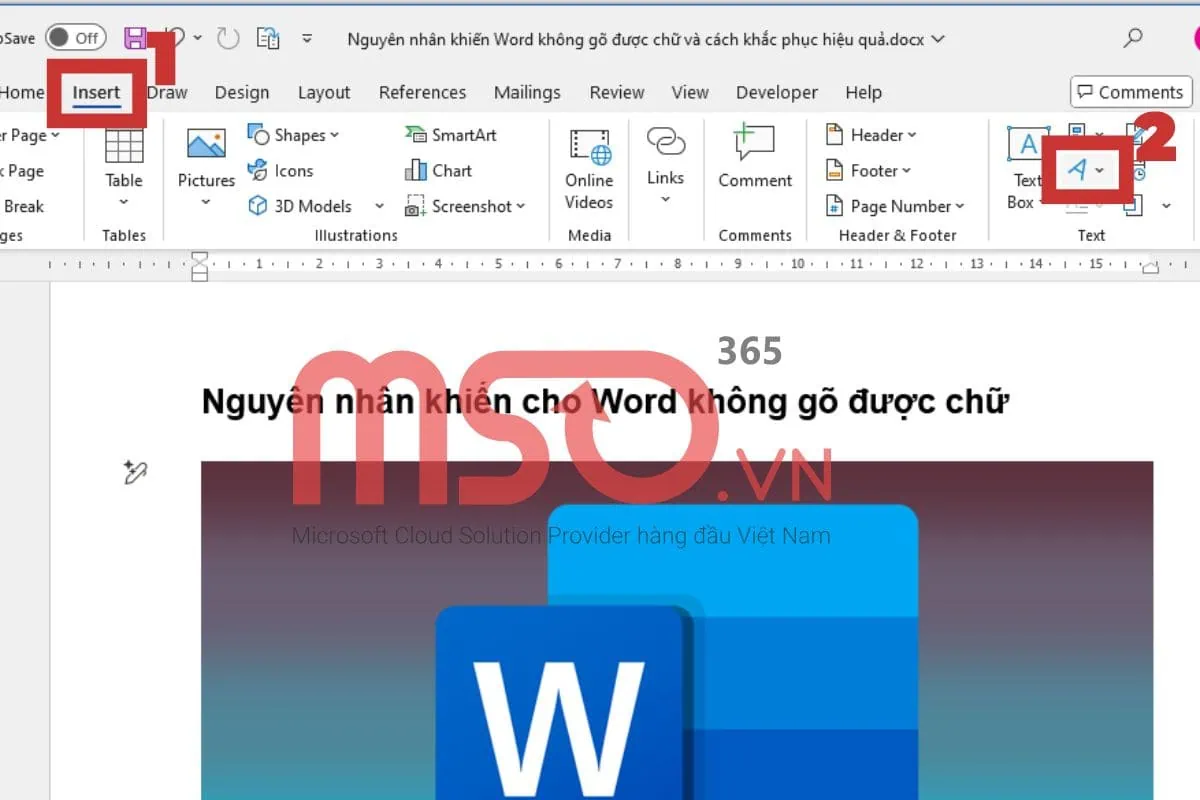Open the Review ribbon tab
This screenshot has height=800, width=1200.
pyautogui.click(x=616, y=92)
